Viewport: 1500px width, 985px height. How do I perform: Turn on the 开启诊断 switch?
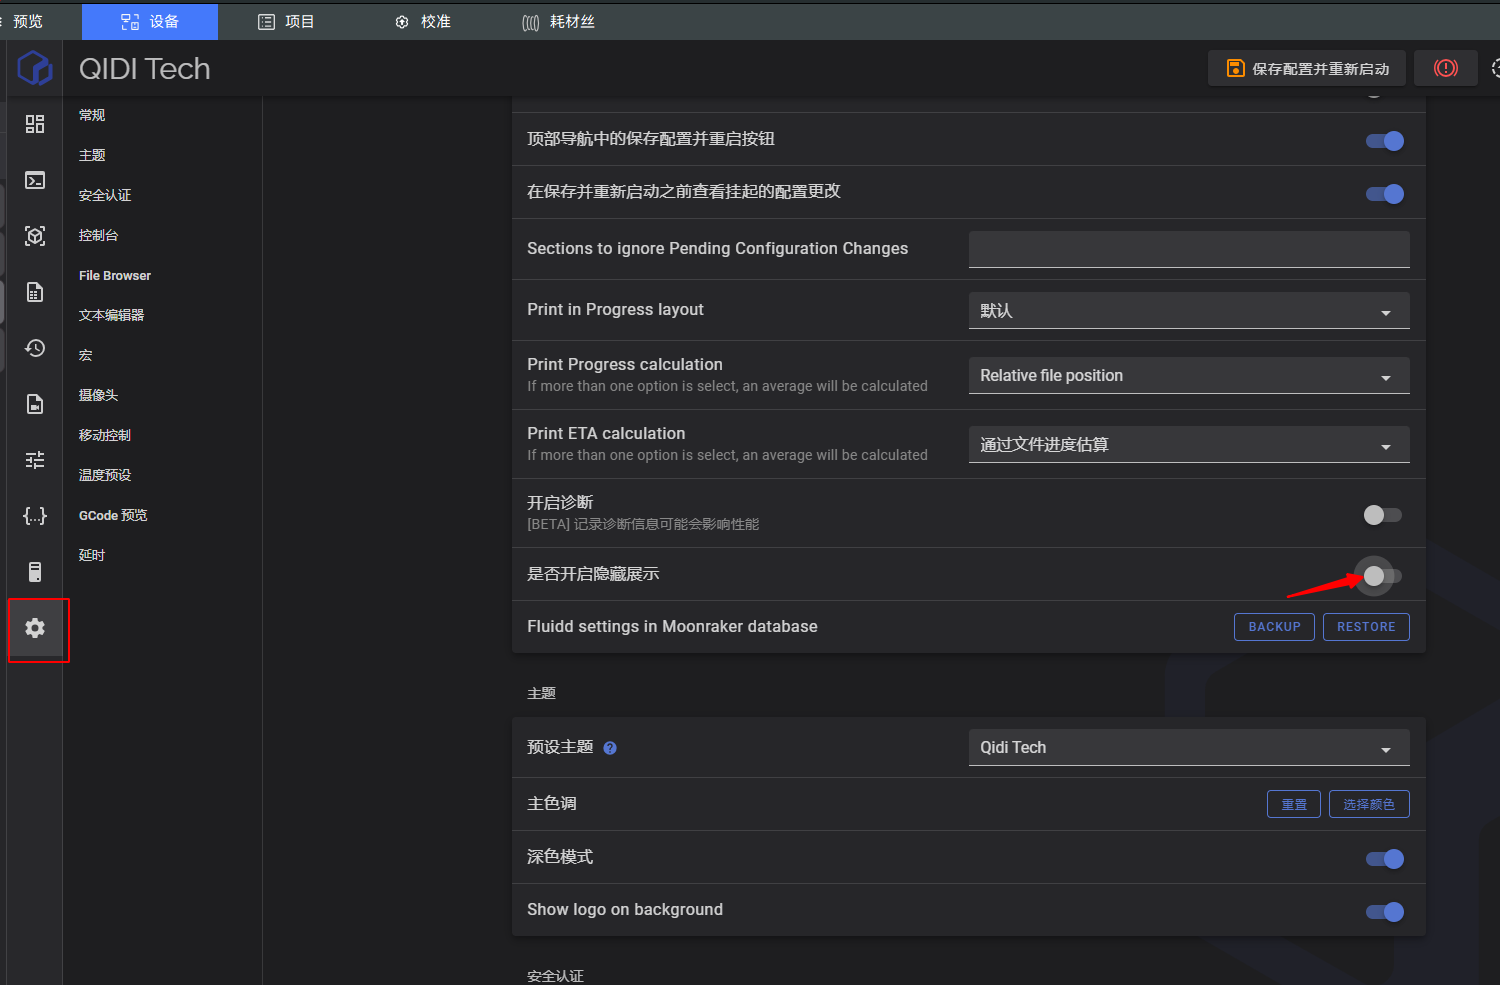coord(1383,515)
